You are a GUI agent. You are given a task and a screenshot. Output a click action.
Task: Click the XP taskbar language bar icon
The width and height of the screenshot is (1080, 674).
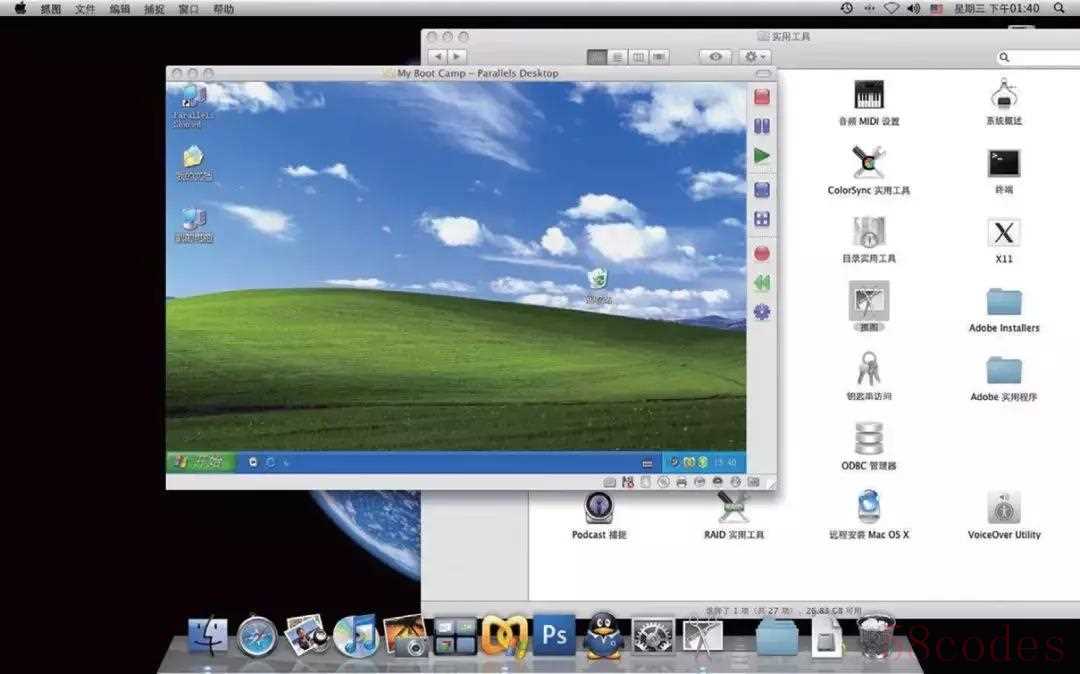pos(647,463)
